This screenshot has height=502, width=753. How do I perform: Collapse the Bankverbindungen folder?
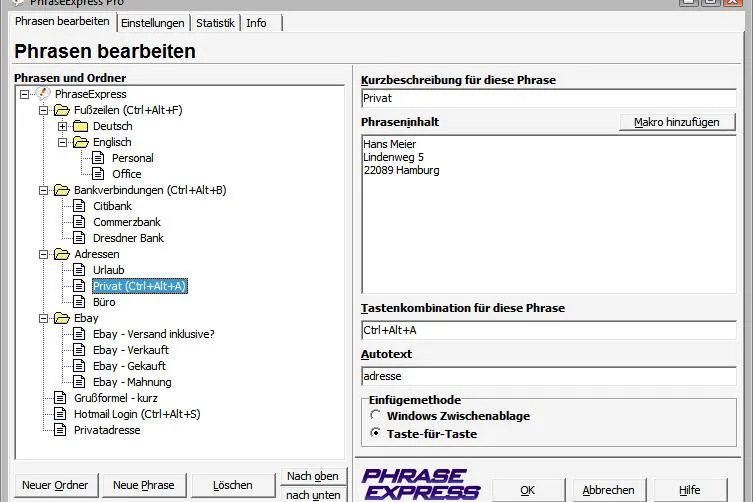click(44, 191)
